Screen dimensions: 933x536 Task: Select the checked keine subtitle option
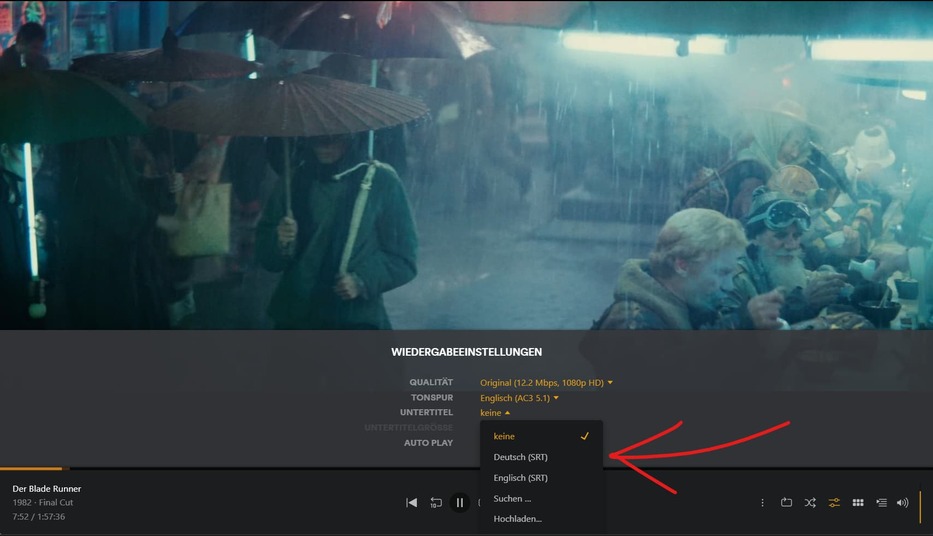point(541,436)
